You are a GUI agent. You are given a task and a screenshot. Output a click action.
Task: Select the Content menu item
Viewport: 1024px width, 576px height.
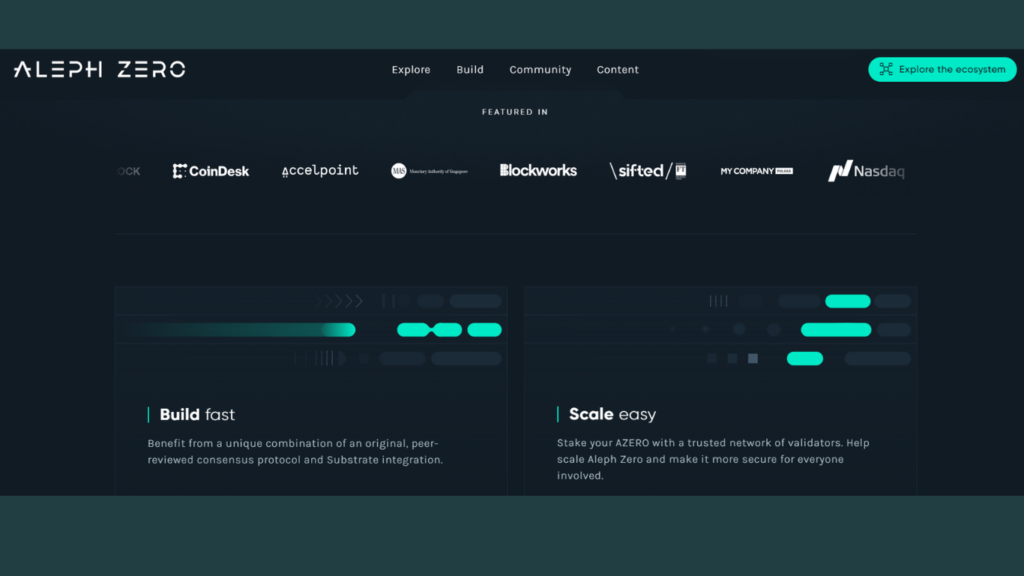617,70
